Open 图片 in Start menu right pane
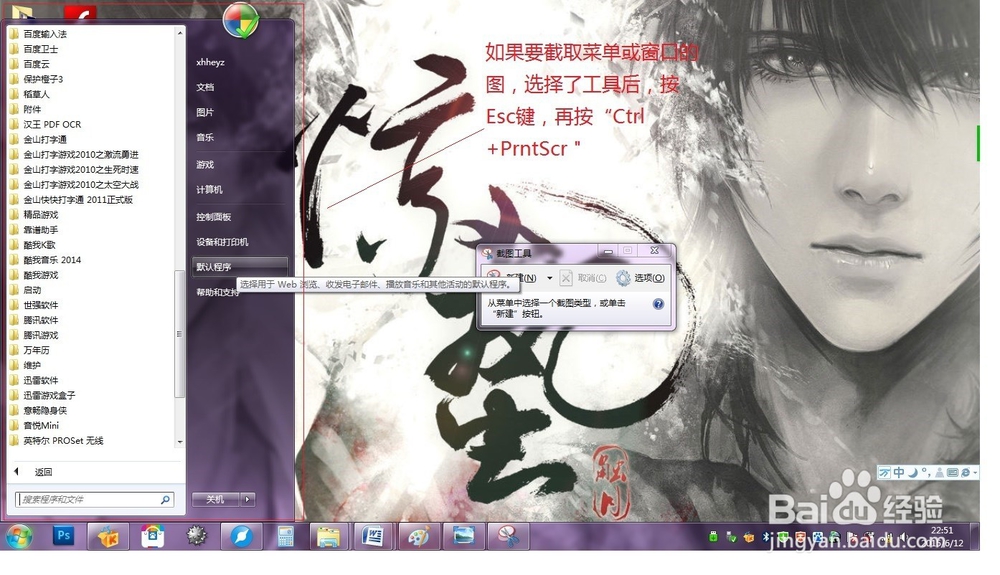The height and width of the screenshot is (575, 1000). pos(205,112)
